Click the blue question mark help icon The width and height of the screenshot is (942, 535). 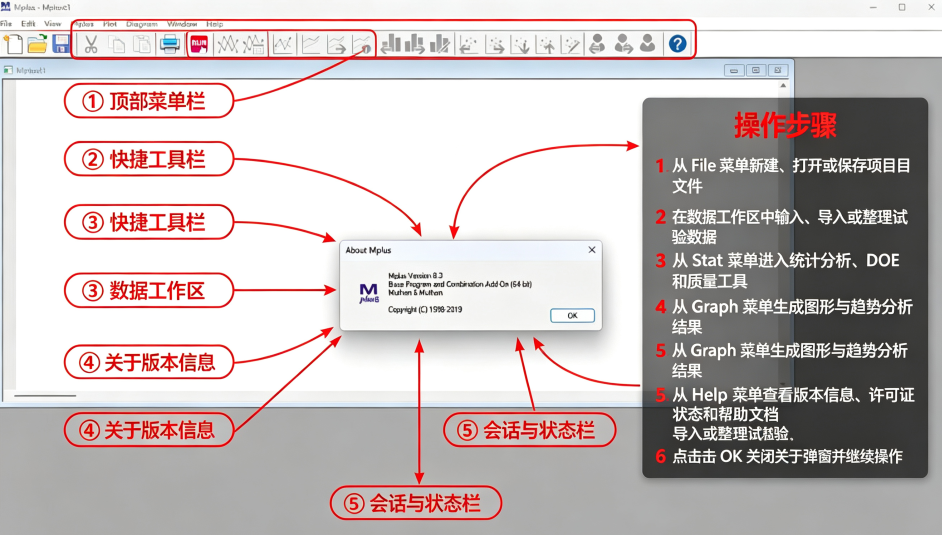tap(678, 44)
